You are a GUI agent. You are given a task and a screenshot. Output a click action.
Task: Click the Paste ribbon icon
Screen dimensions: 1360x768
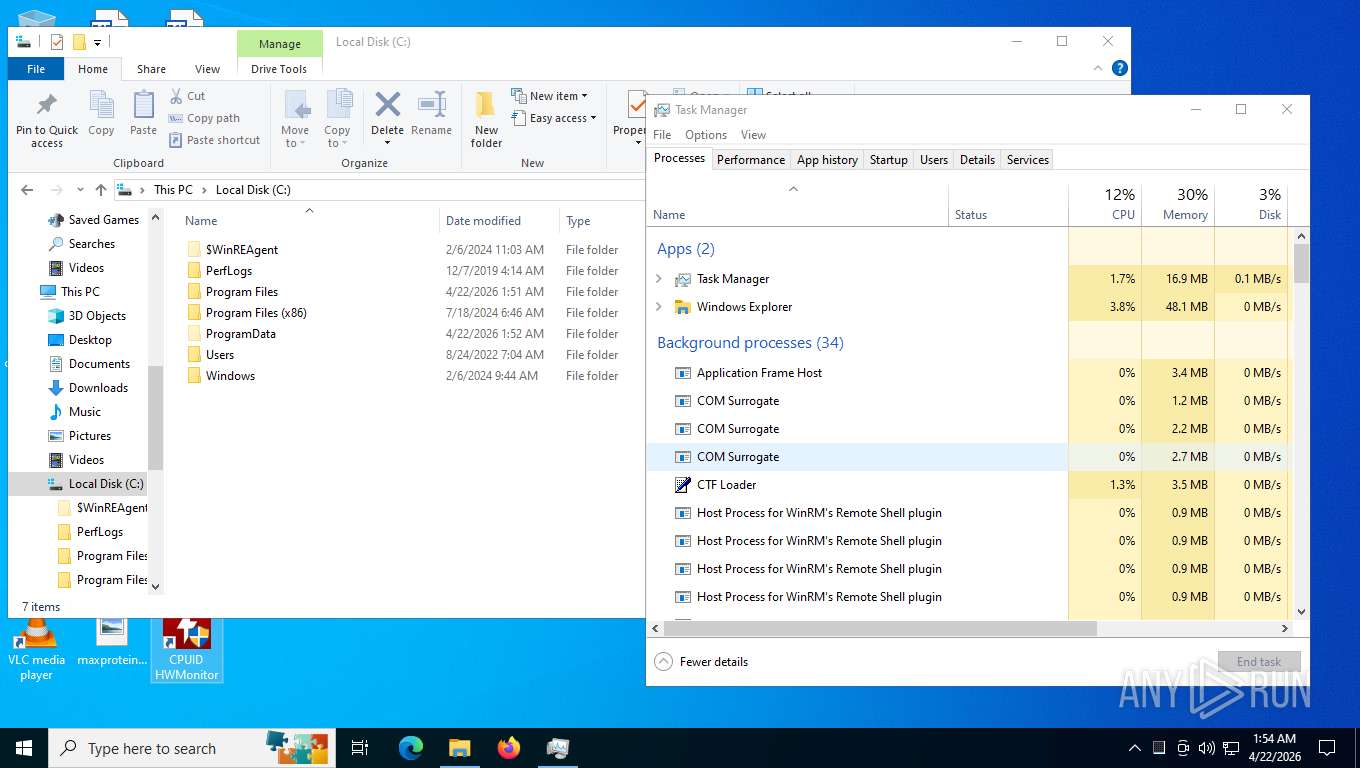click(143, 105)
